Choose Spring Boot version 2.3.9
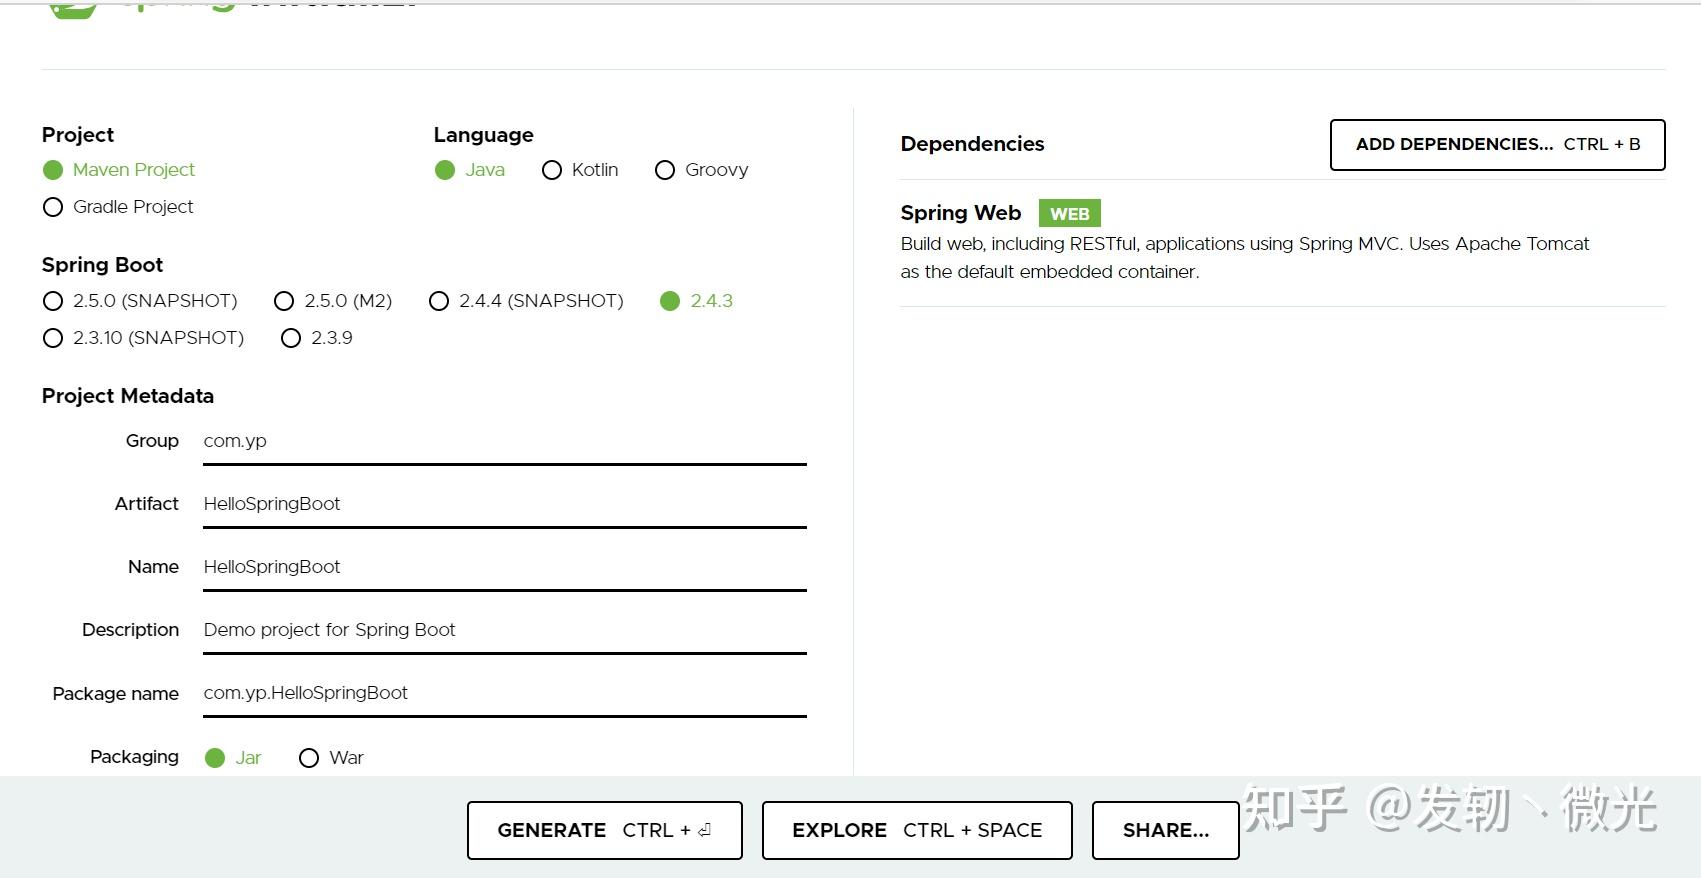The height and width of the screenshot is (878, 1701). tap(291, 338)
